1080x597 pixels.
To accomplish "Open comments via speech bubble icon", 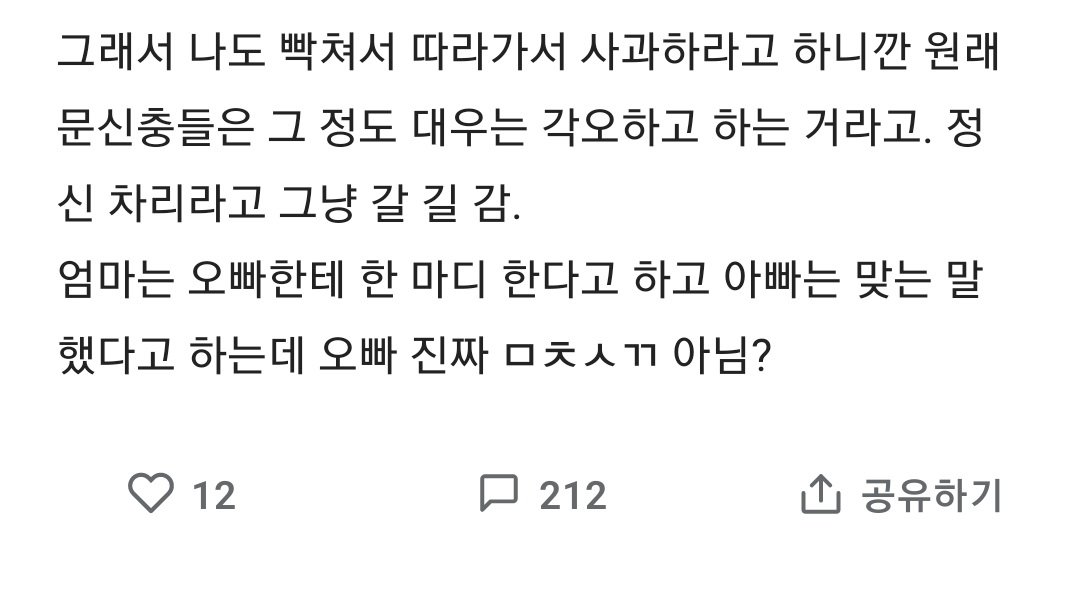I will (x=498, y=494).
